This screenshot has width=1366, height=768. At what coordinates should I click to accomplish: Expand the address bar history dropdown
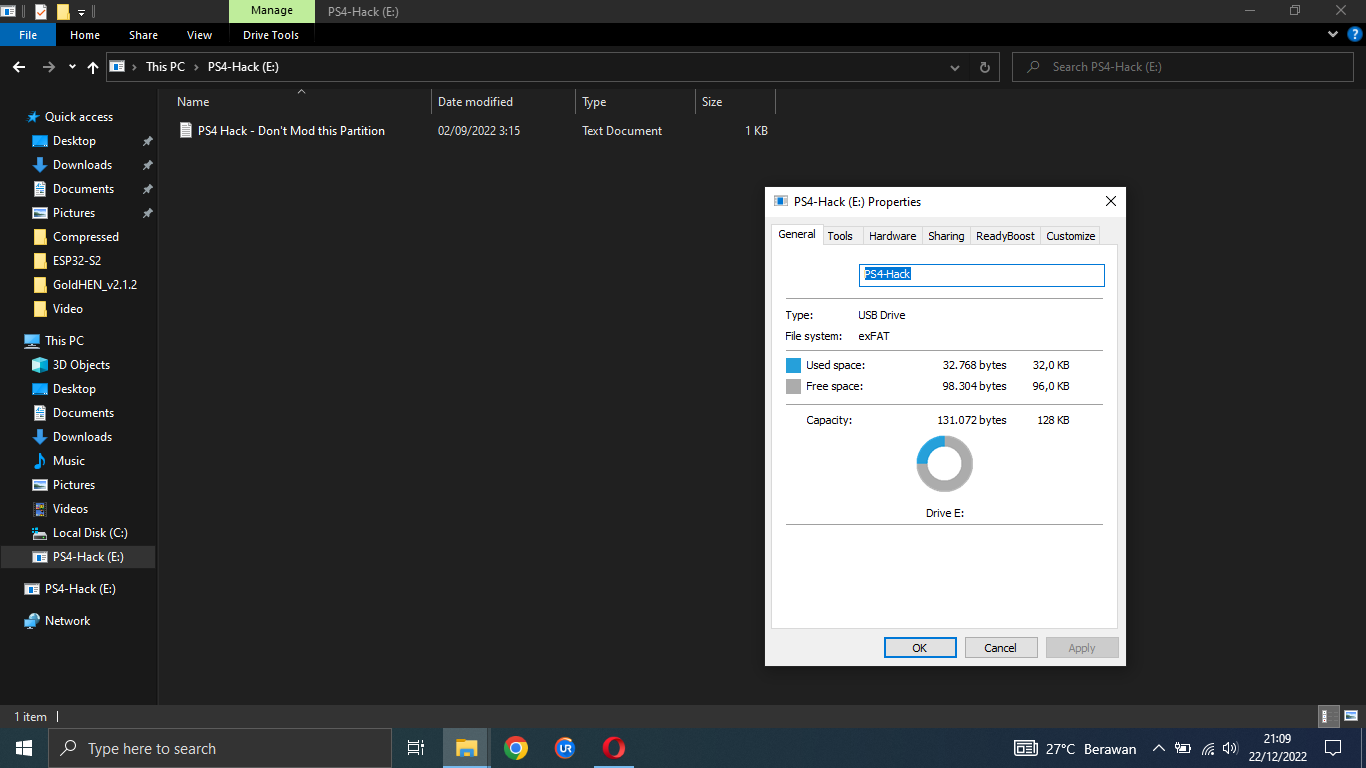tap(956, 67)
